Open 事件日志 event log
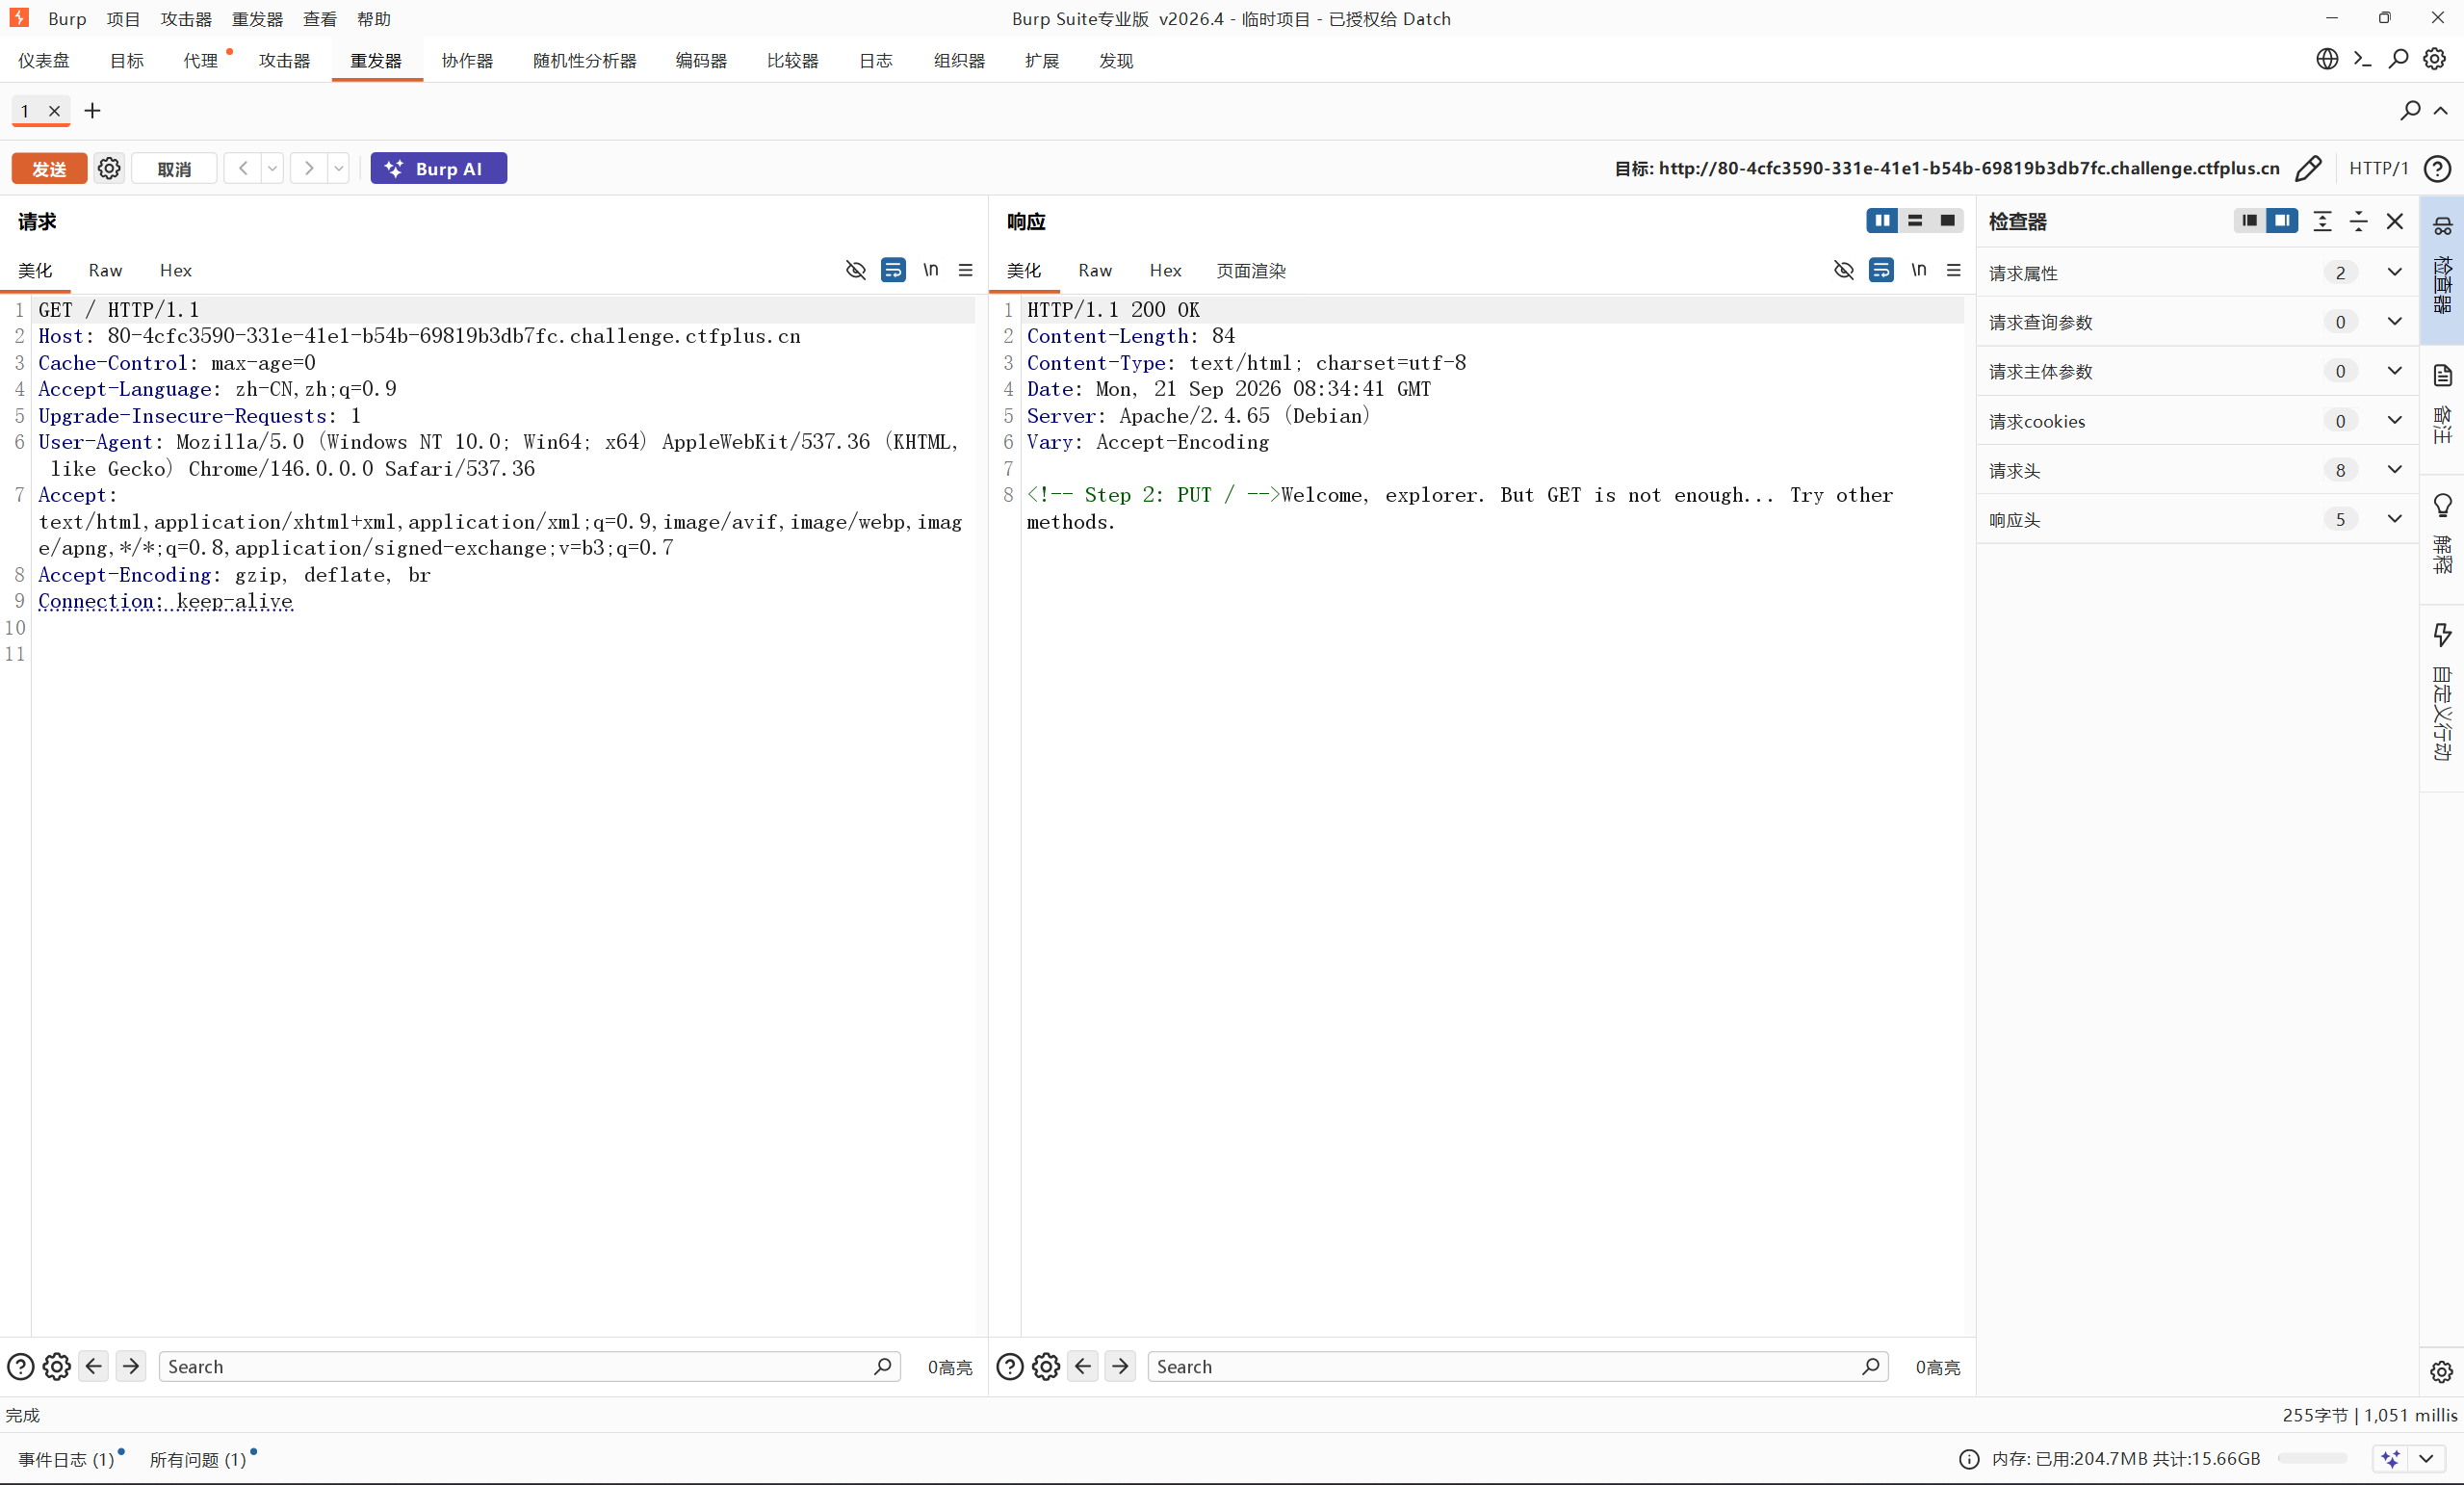This screenshot has width=2464, height=1485. [x=66, y=1459]
